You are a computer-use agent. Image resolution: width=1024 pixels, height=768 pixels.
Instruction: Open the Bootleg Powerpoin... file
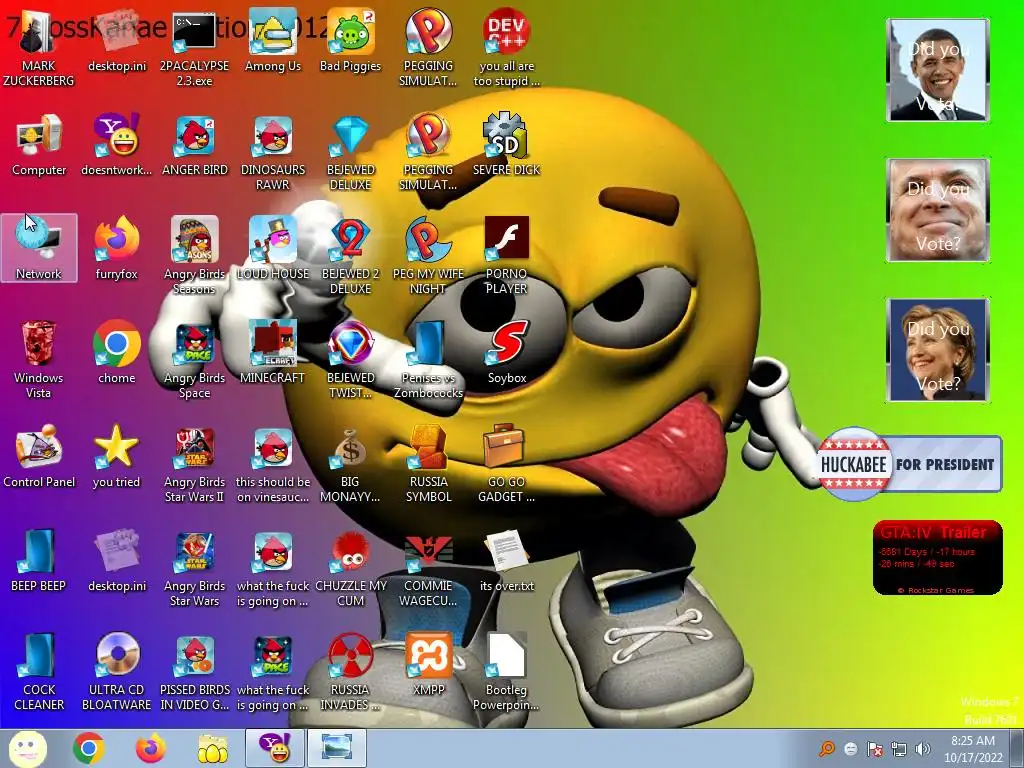[506, 671]
